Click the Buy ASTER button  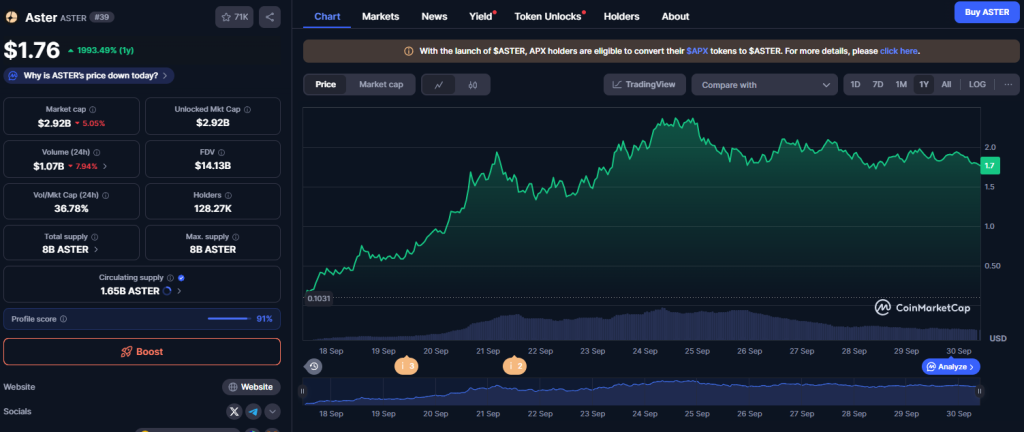[987, 12]
